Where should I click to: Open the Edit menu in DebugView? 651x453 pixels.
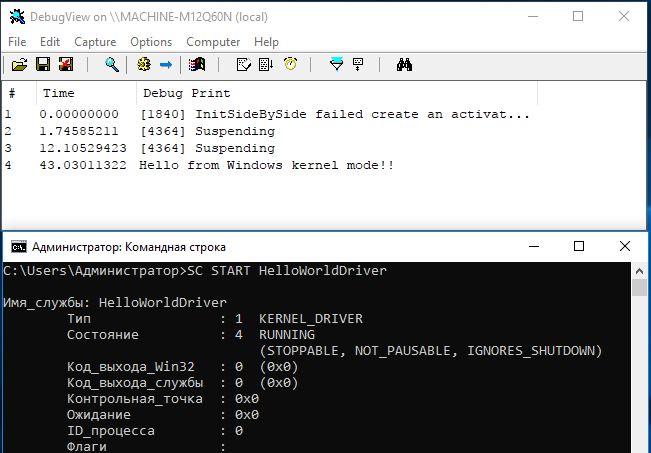pyautogui.click(x=50, y=42)
